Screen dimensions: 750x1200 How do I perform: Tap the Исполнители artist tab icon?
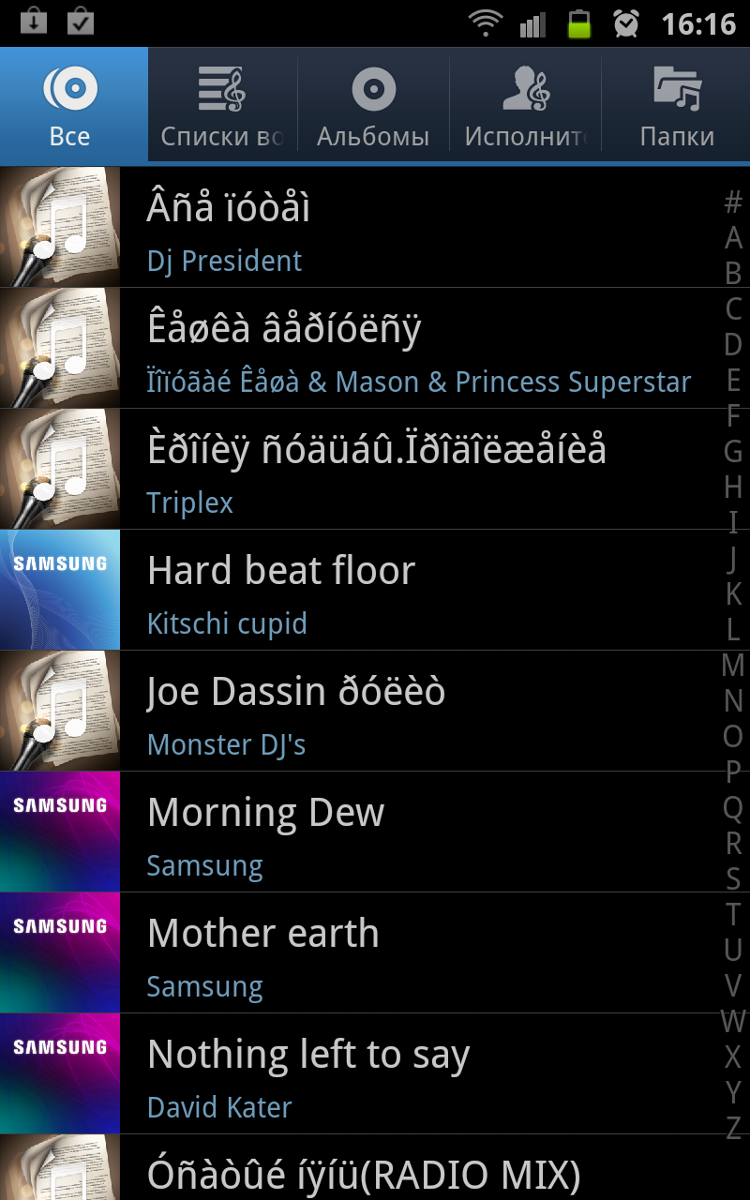tap(525, 88)
